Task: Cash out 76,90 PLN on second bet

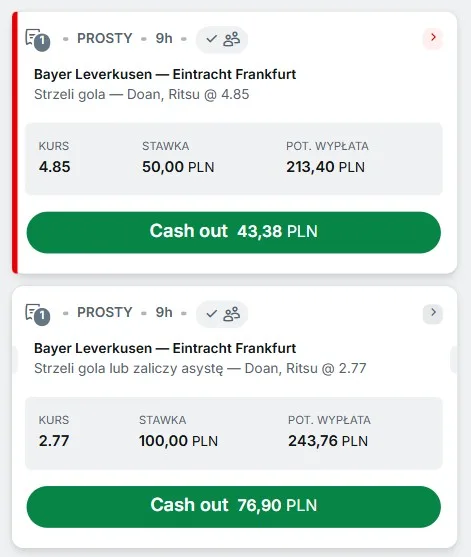Action: [x=234, y=507]
